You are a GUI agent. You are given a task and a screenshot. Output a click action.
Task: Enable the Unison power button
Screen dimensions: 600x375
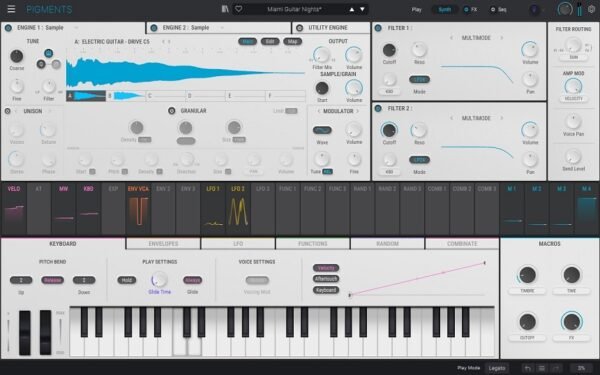pos(7,111)
